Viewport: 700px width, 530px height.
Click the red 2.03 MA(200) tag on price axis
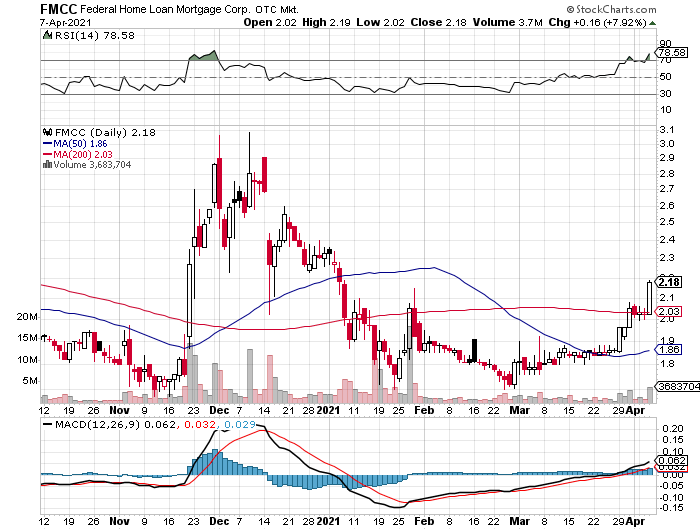[669, 312]
